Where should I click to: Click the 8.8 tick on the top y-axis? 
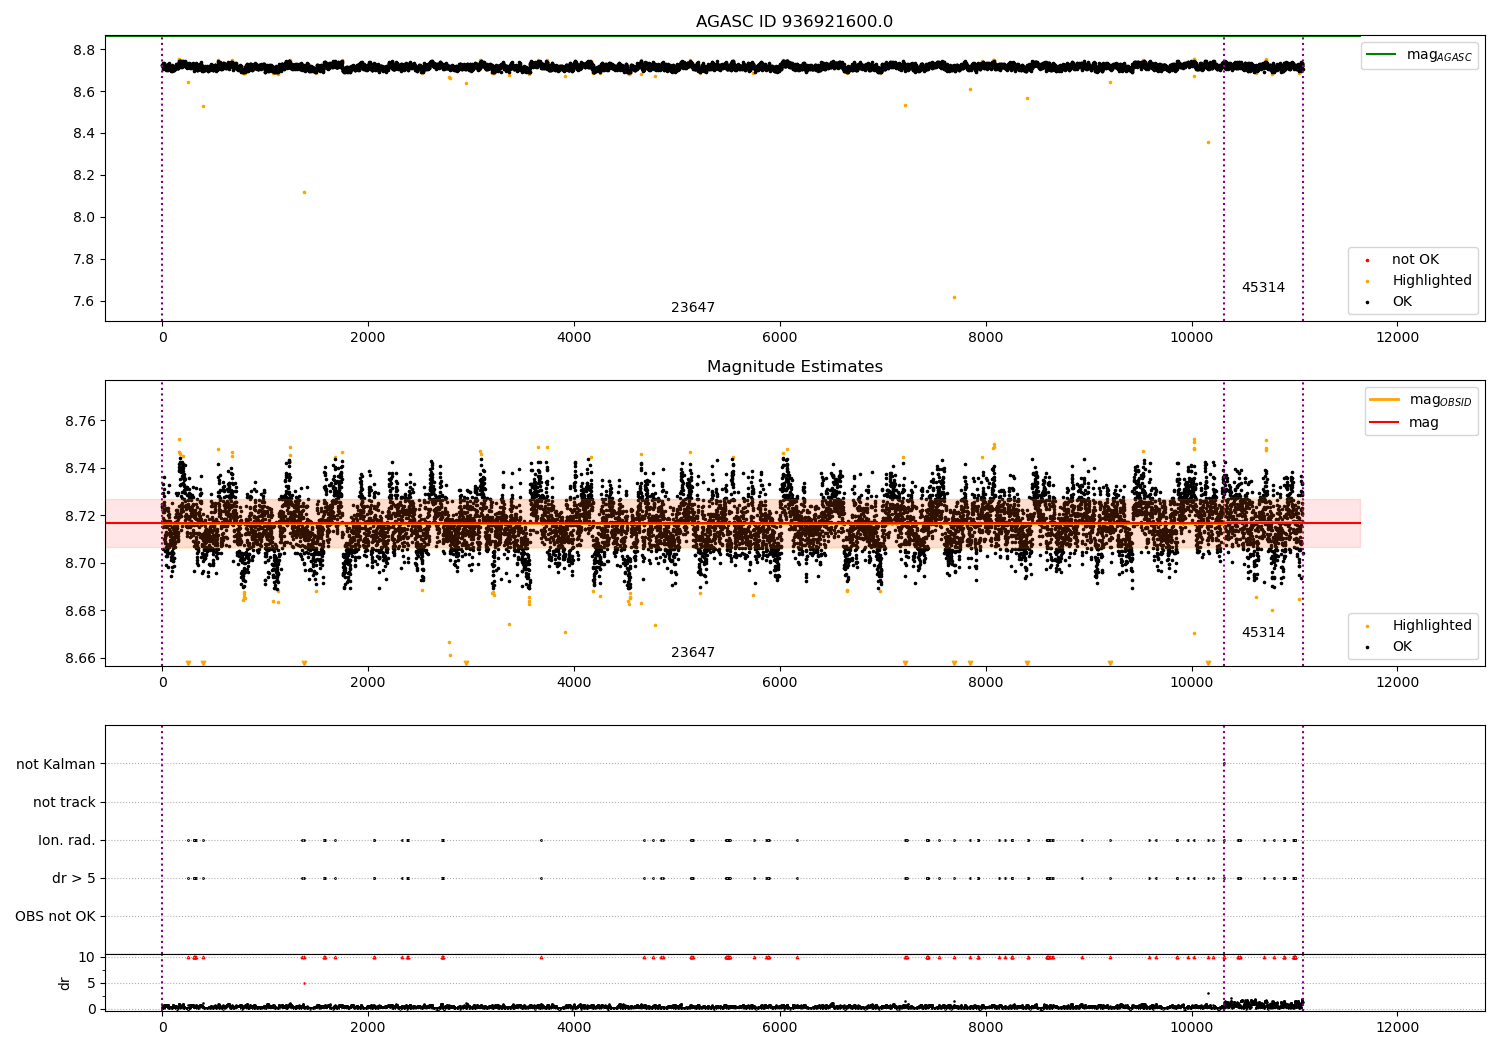click(x=85, y=50)
